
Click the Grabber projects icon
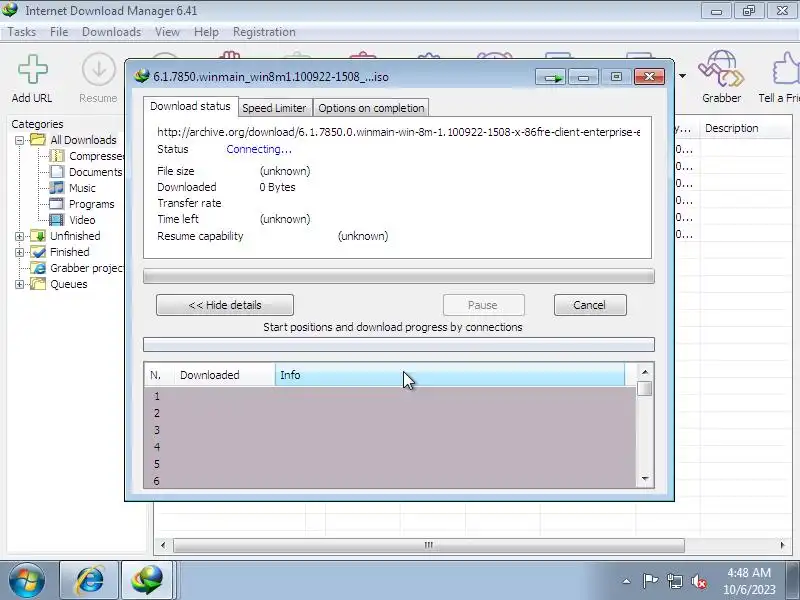click(x=38, y=268)
